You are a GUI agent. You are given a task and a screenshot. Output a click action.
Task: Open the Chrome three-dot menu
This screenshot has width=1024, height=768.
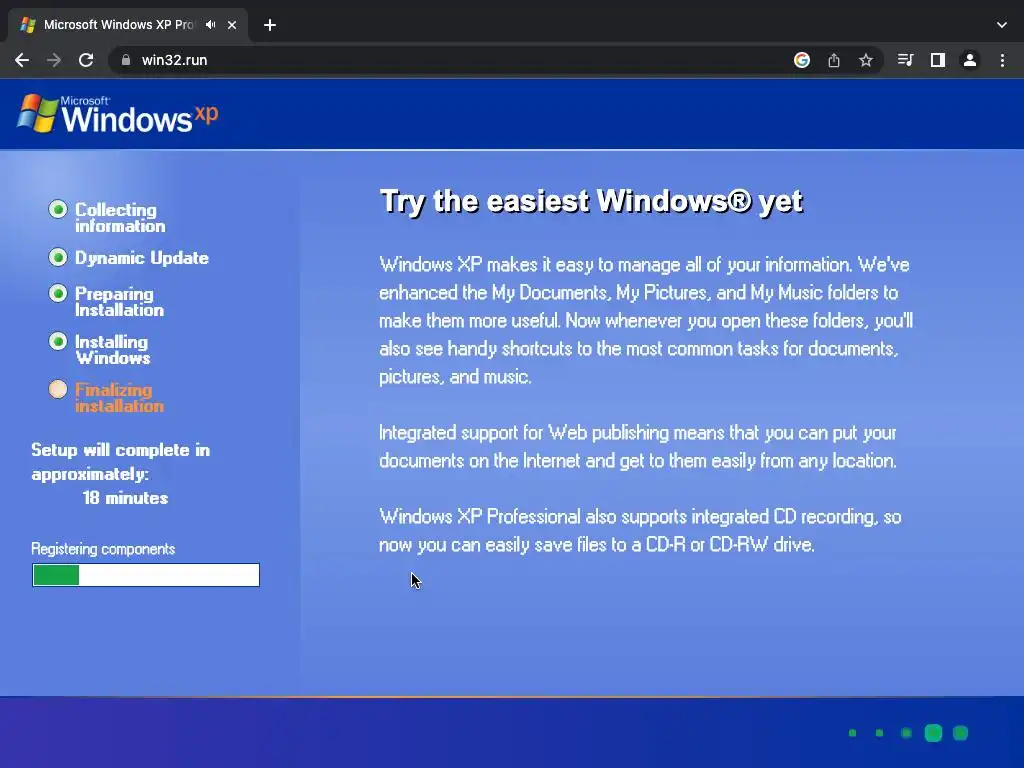(x=1002, y=60)
